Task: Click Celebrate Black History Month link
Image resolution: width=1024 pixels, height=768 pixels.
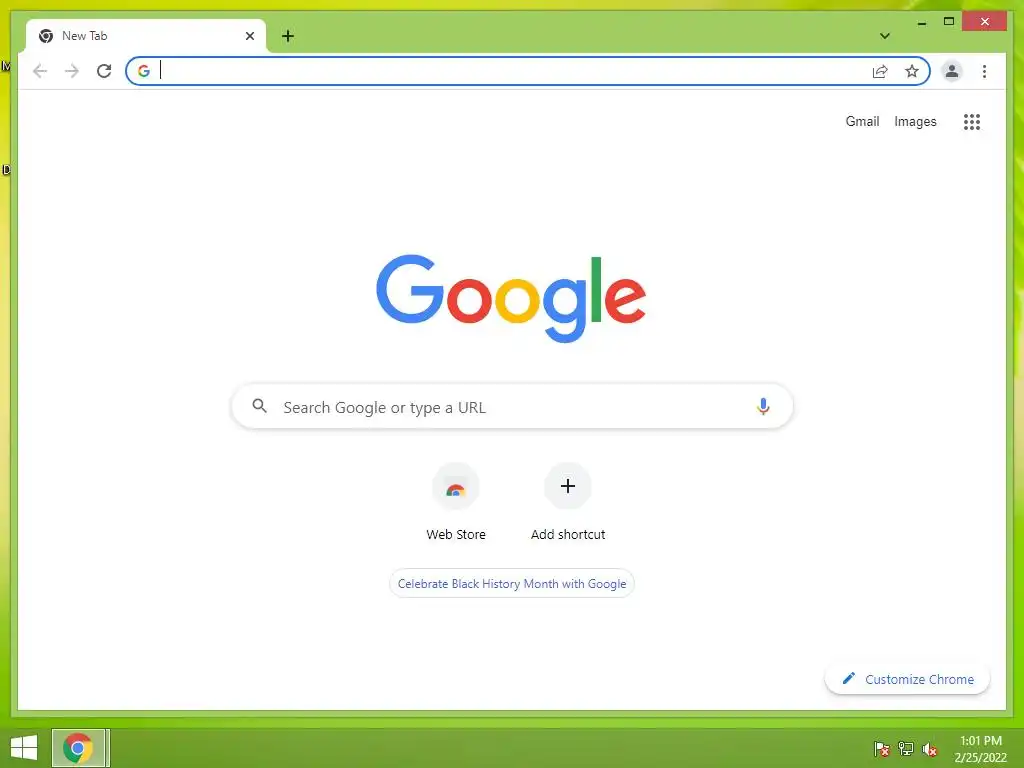Action: click(x=512, y=584)
